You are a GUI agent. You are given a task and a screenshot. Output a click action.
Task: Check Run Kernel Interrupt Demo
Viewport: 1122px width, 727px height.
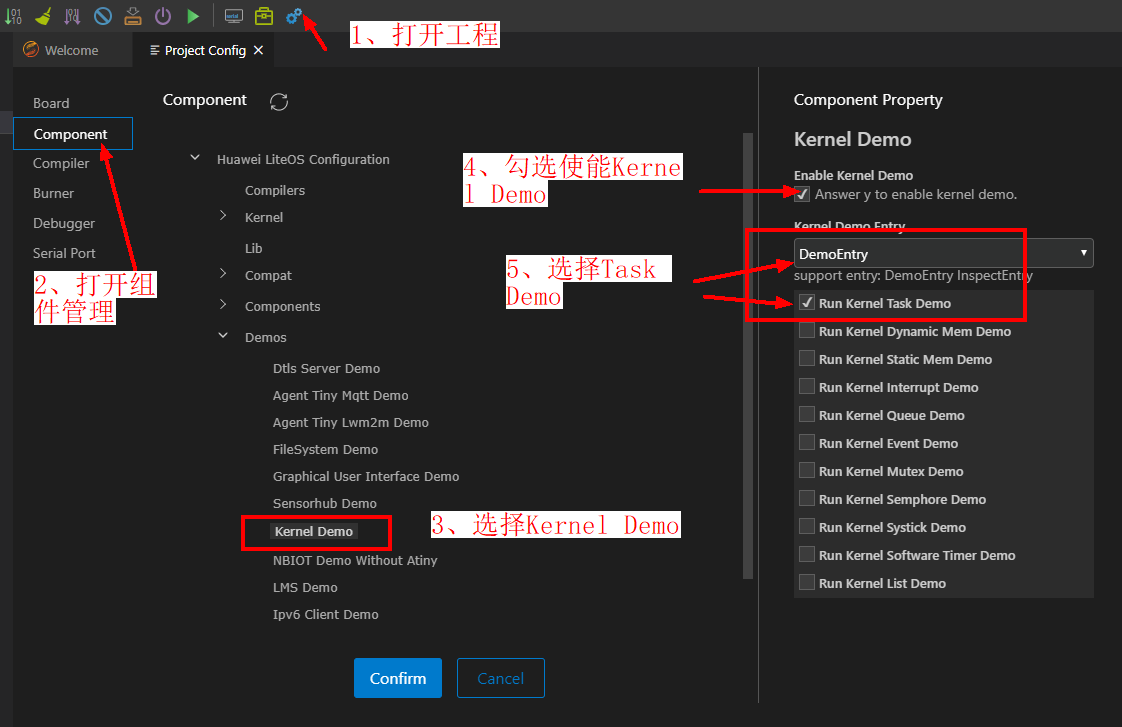click(x=806, y=386)
